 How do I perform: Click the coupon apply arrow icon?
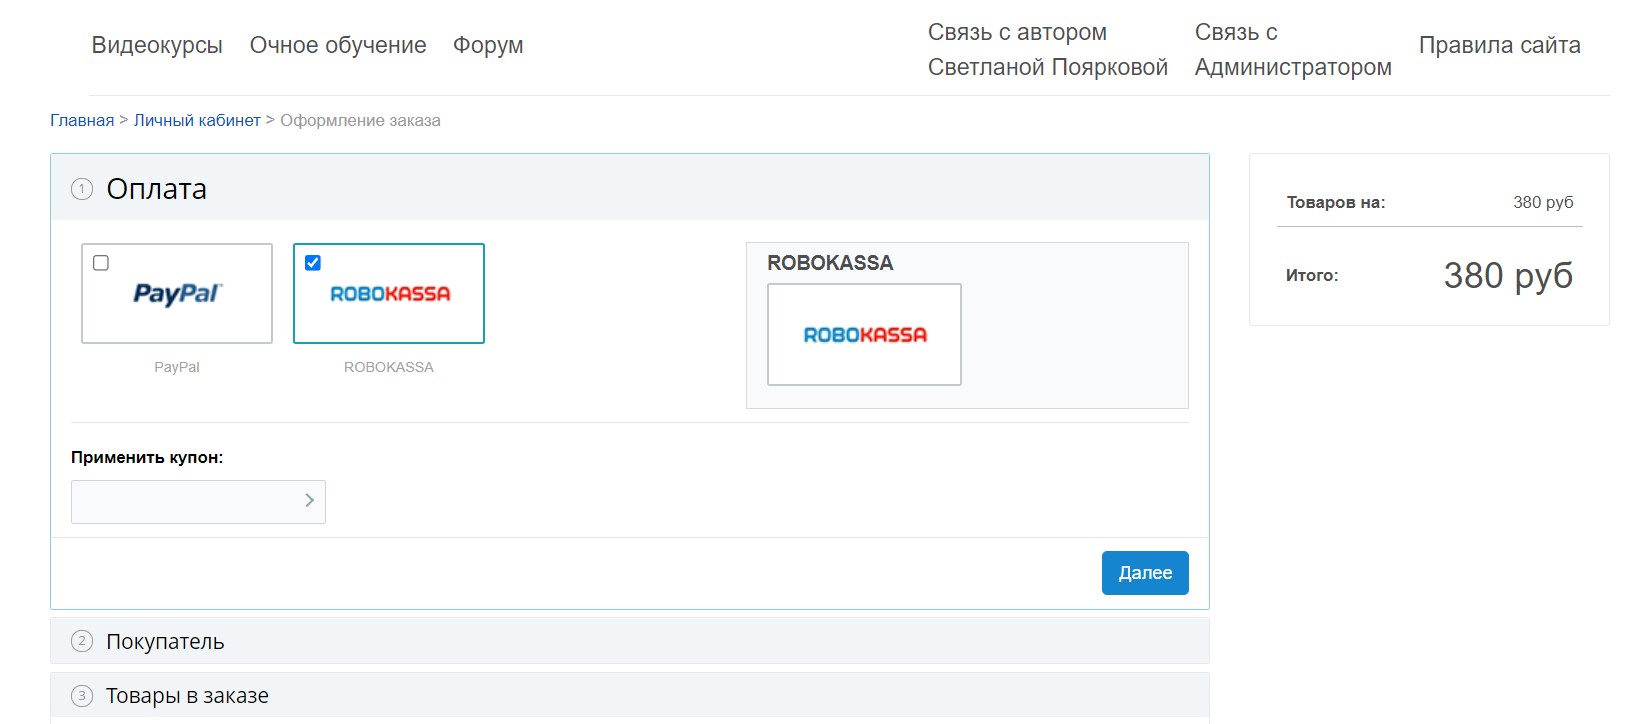pos(309,501)
